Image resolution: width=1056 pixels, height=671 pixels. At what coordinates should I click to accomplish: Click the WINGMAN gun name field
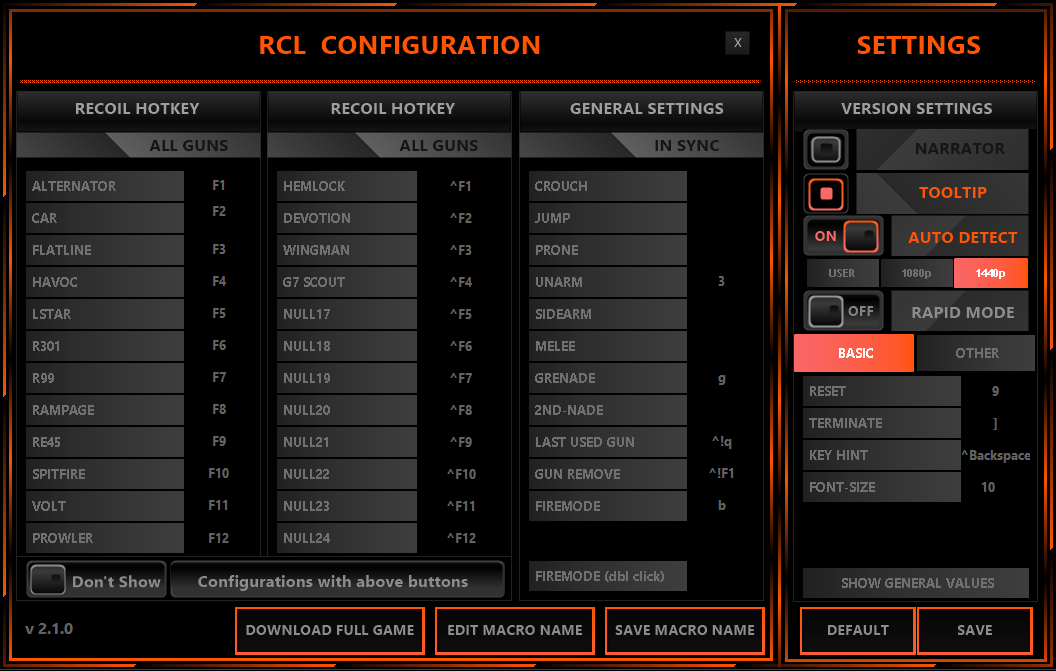(346, 250)
